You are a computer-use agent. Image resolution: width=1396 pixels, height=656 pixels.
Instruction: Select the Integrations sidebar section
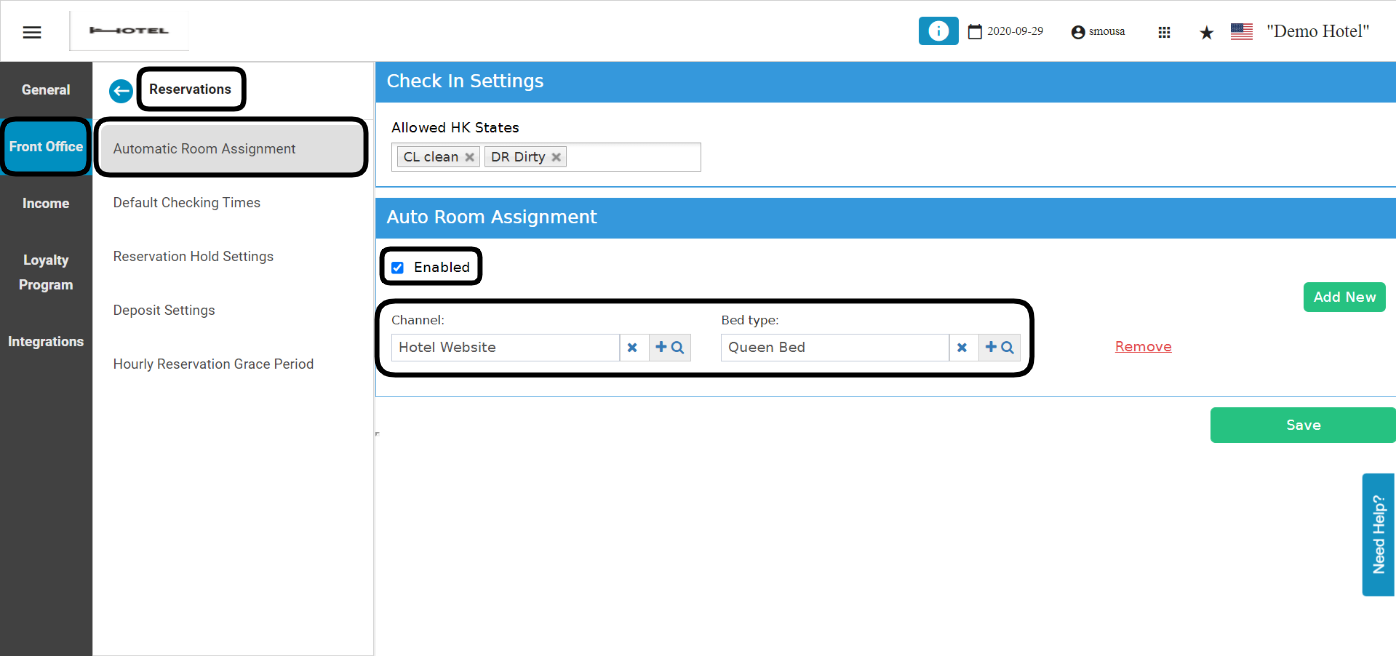pos(46,341)
